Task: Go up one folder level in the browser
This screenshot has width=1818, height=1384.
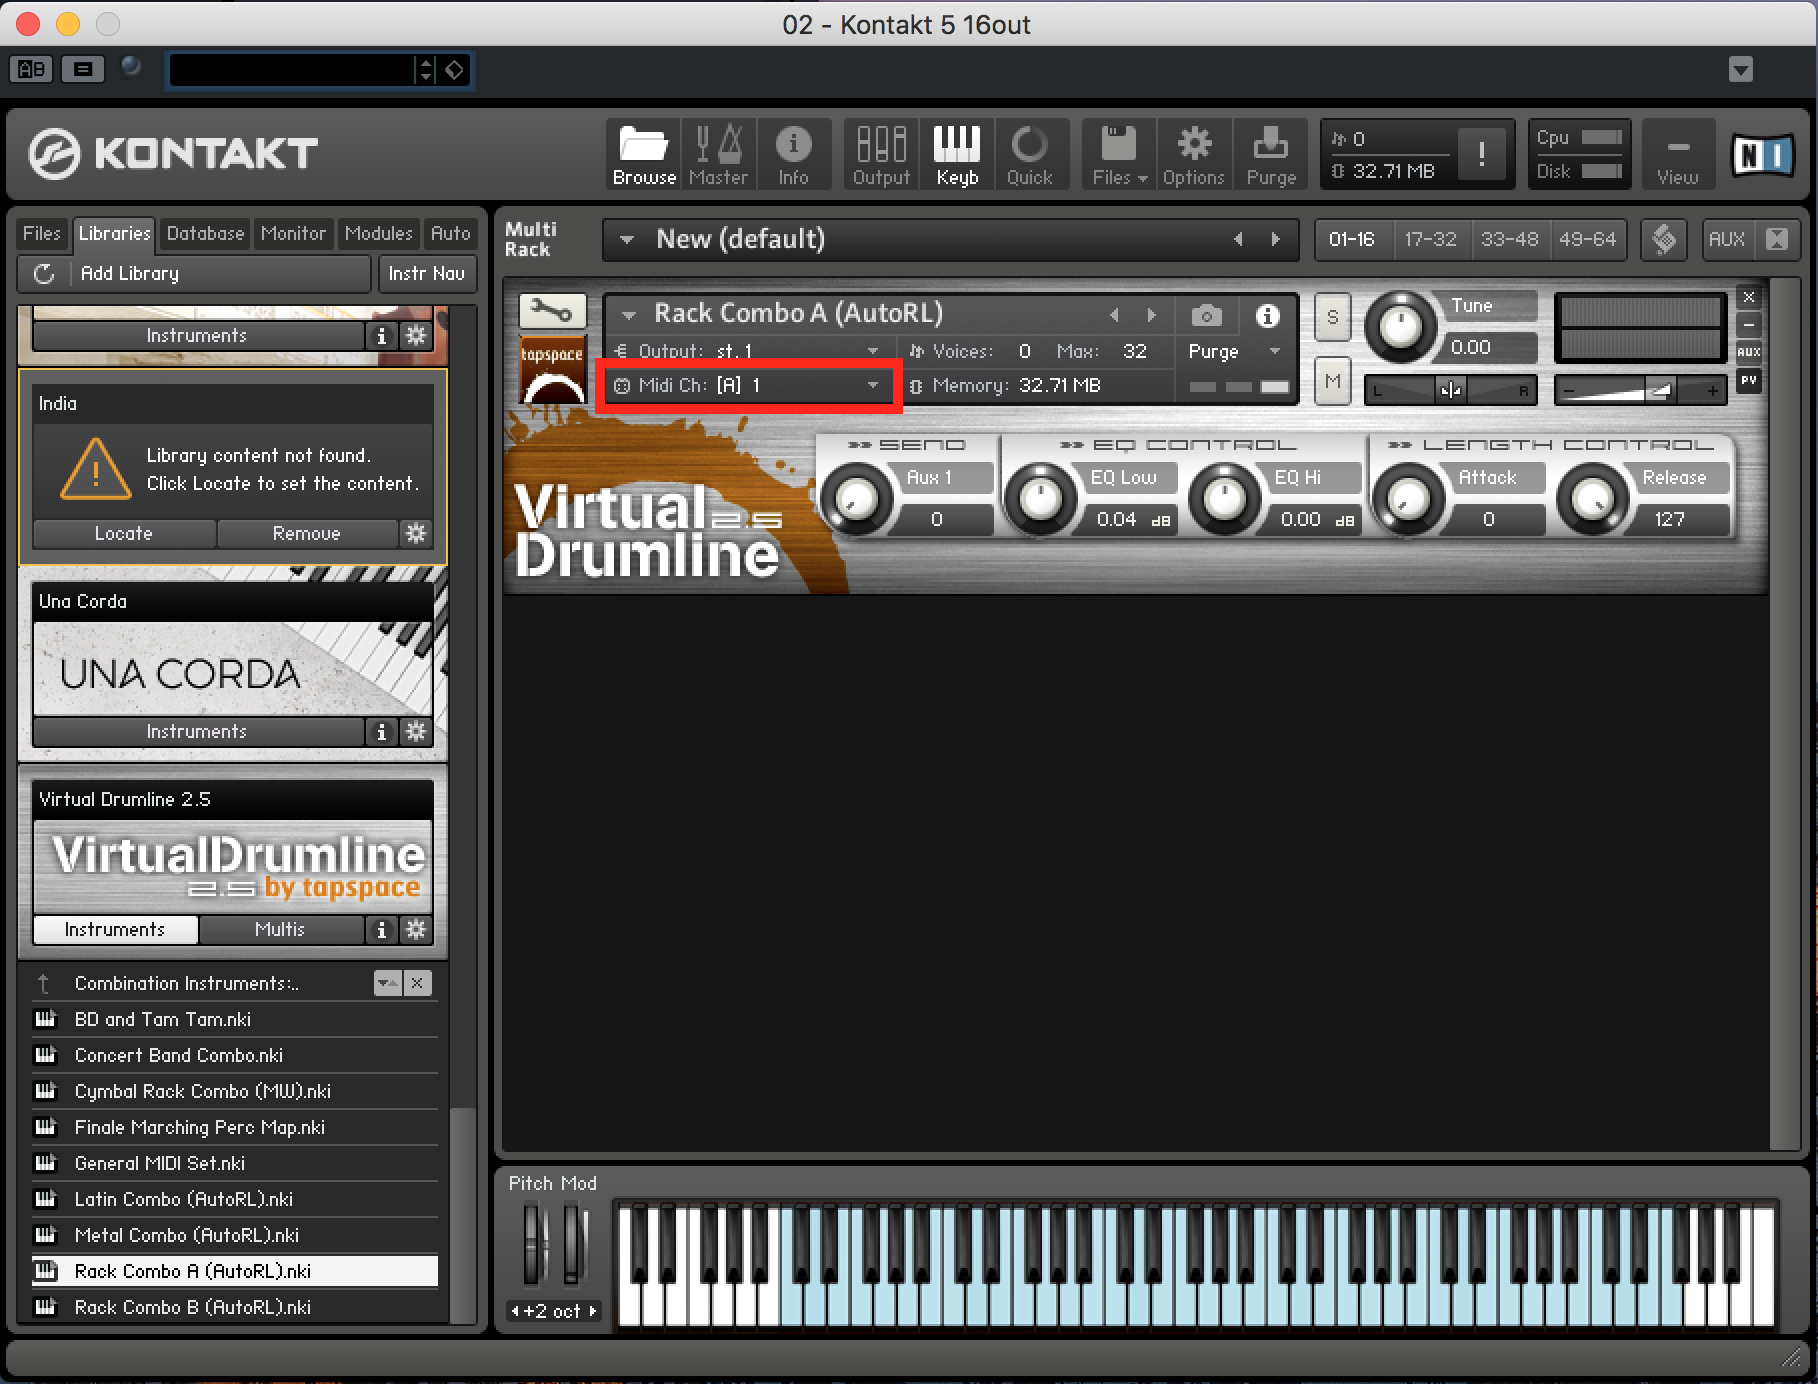Action: tap(43, 983)
